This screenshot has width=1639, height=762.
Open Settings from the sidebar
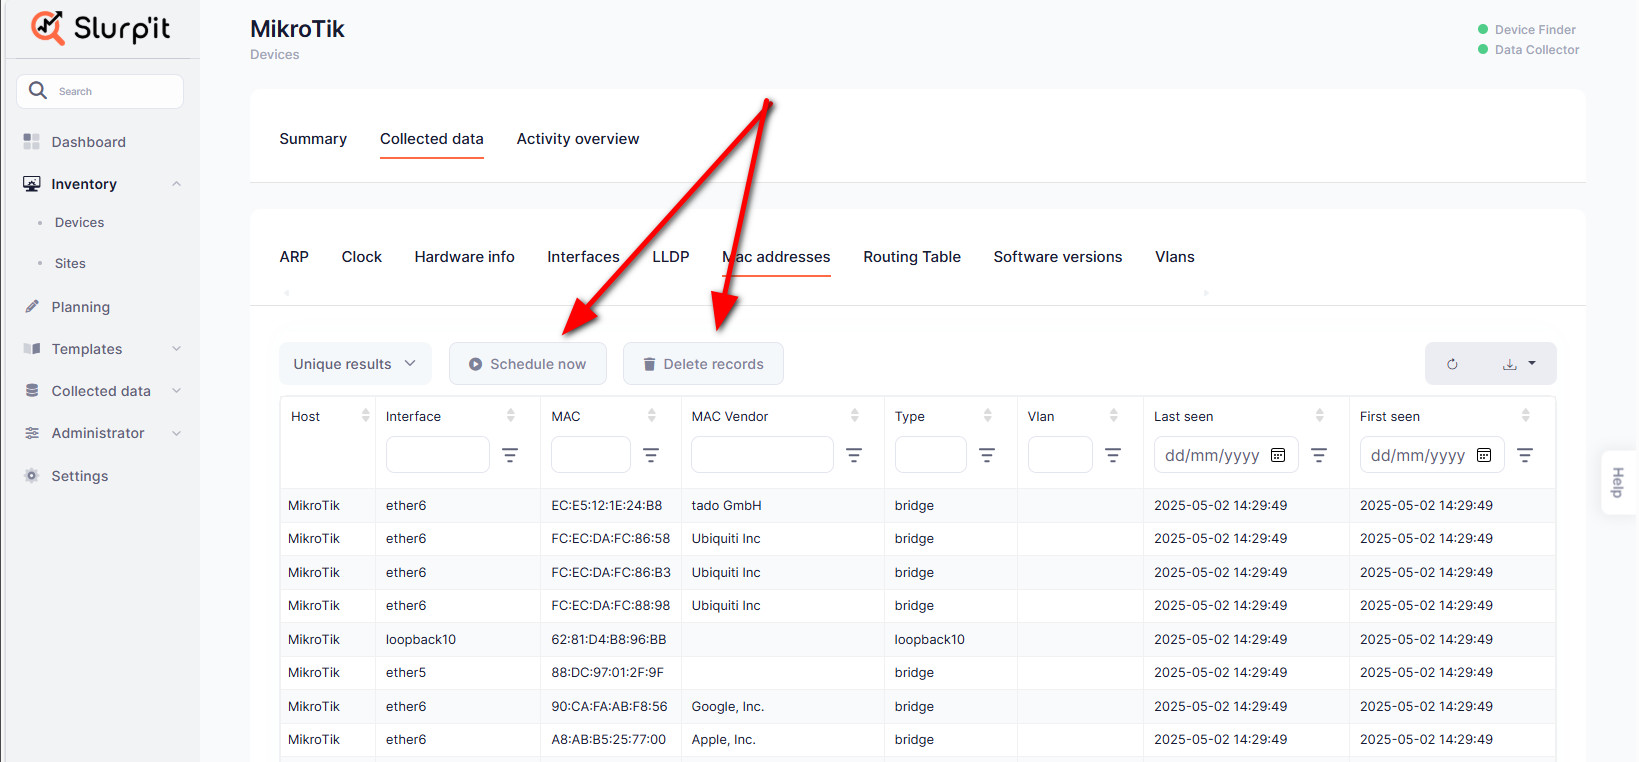[x=79, y=476]
